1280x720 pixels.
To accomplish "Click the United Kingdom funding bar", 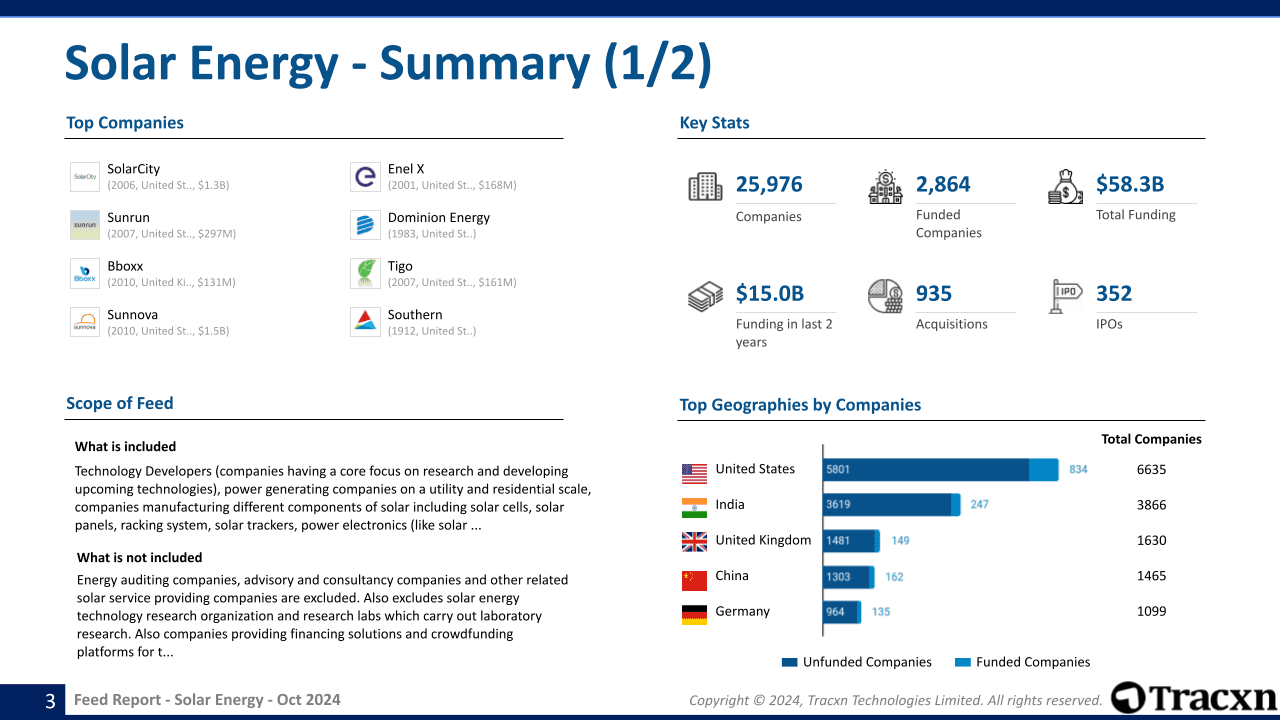I will pos(850,540).
